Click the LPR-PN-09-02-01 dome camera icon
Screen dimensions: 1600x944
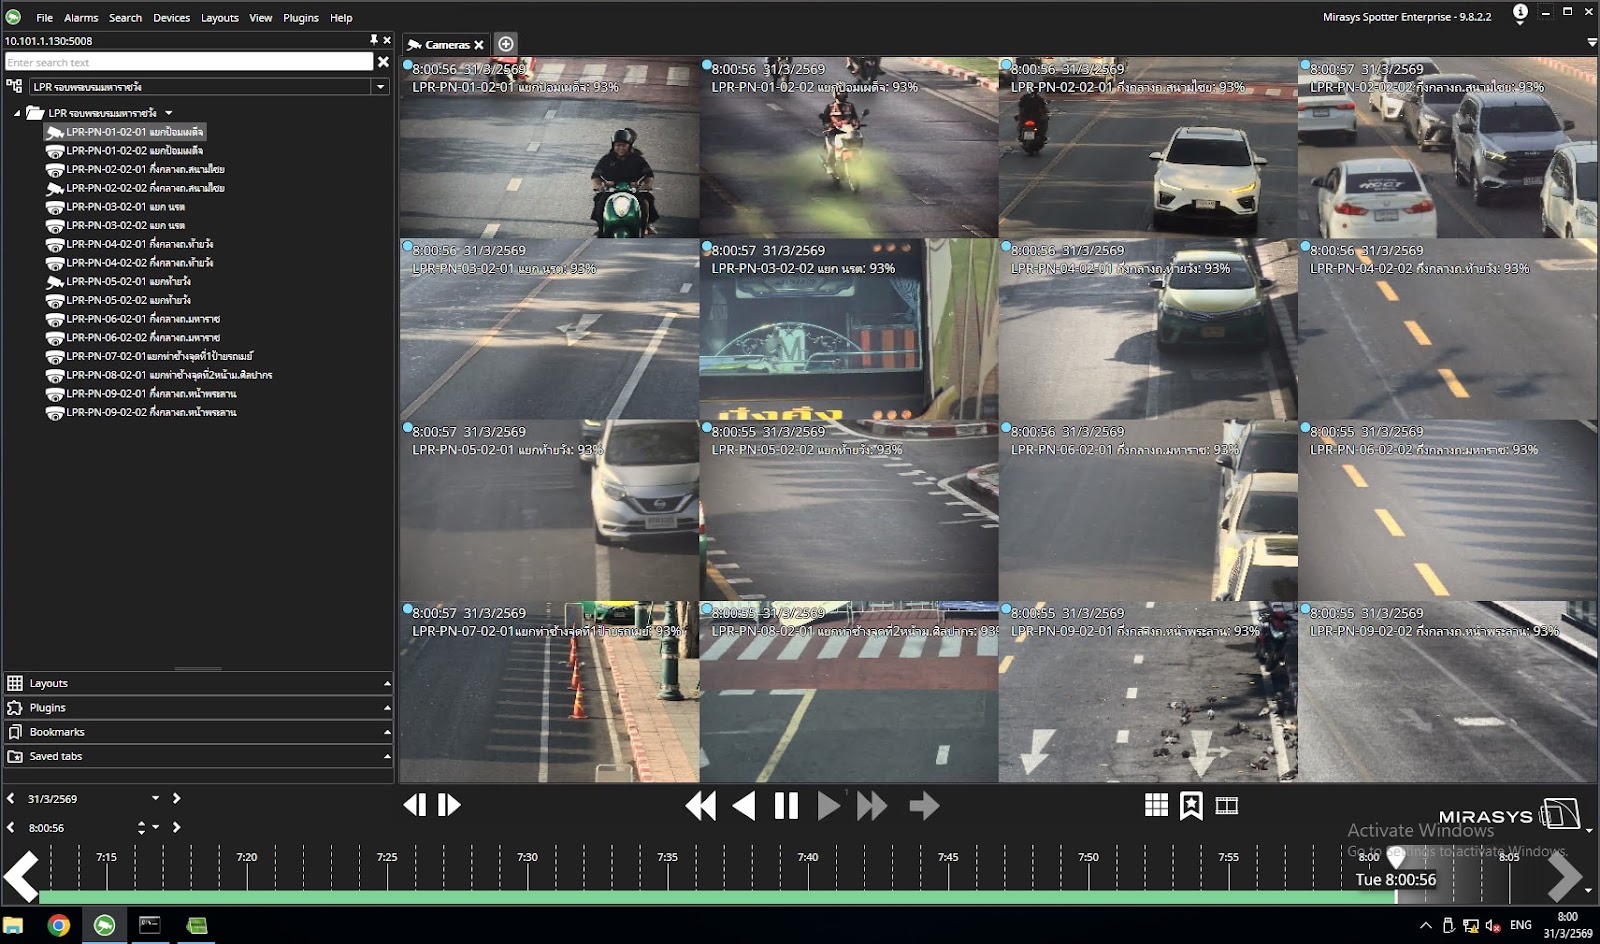coord(55,394)
